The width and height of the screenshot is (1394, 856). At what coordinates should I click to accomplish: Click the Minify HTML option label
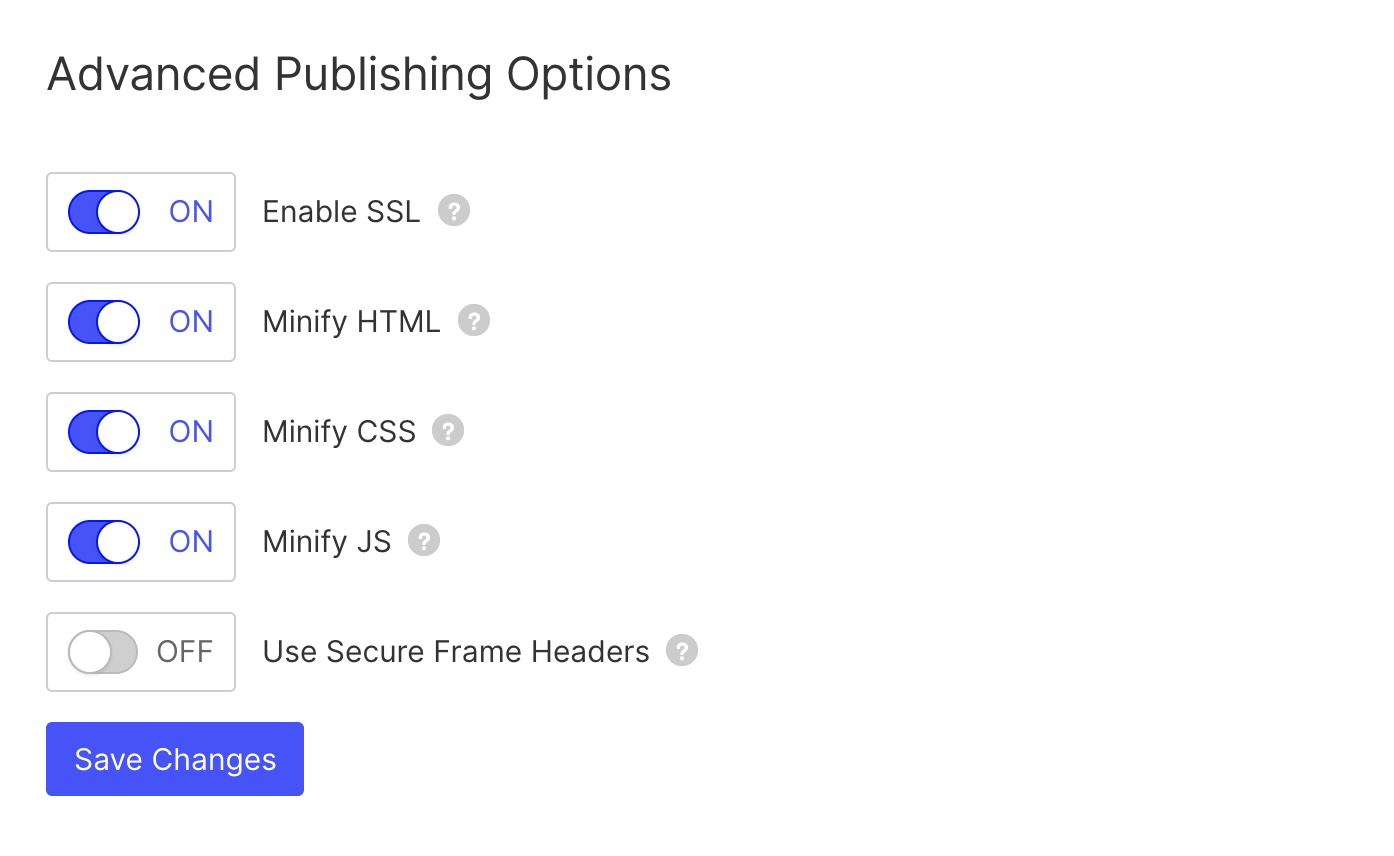pyautogui.click(x=351, y=321)
